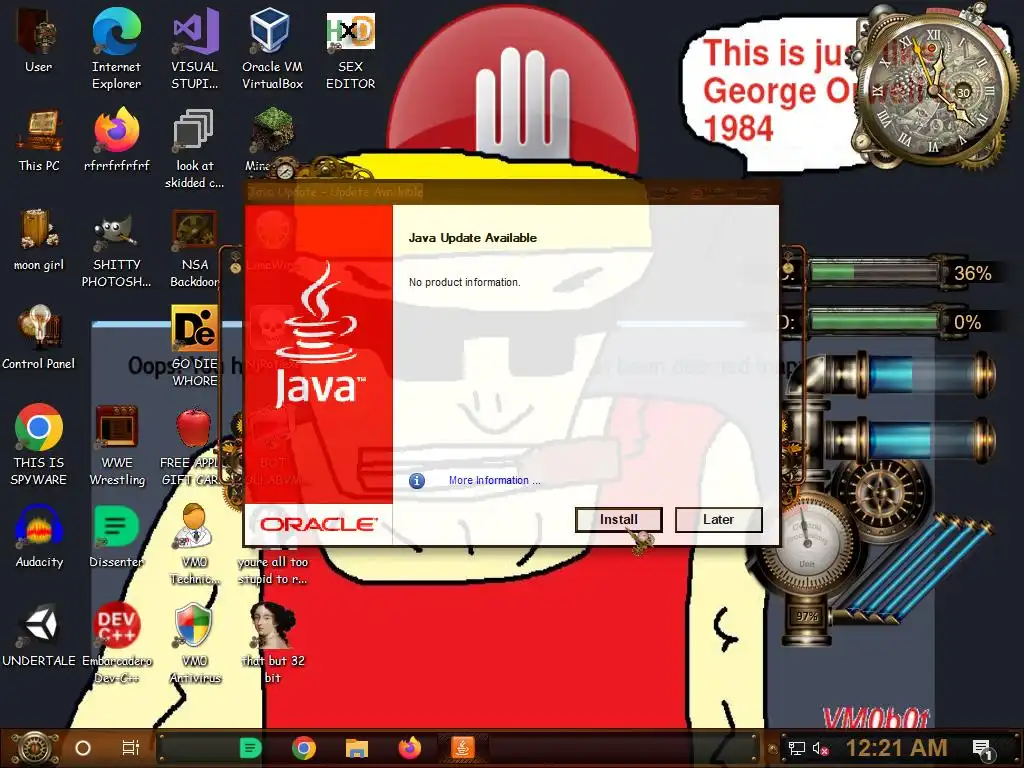Screen dimensions: 1024x768
Task: Click the 36% green usage bar
Action: (874, 272)
